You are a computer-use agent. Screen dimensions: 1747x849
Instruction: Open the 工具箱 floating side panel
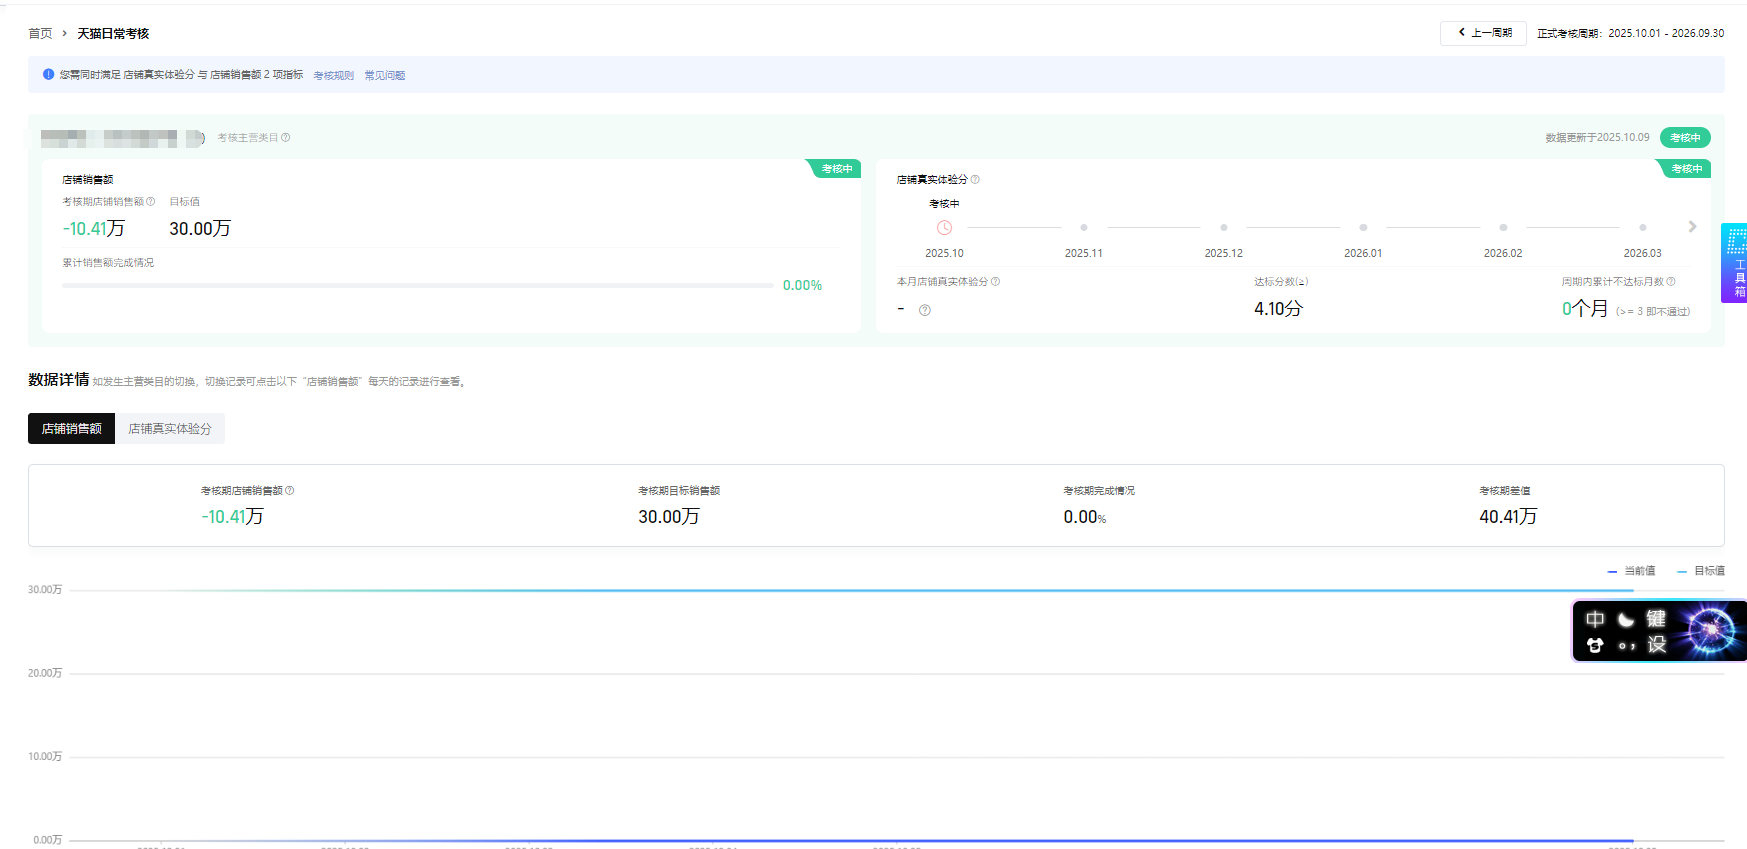pos(1736,263)
